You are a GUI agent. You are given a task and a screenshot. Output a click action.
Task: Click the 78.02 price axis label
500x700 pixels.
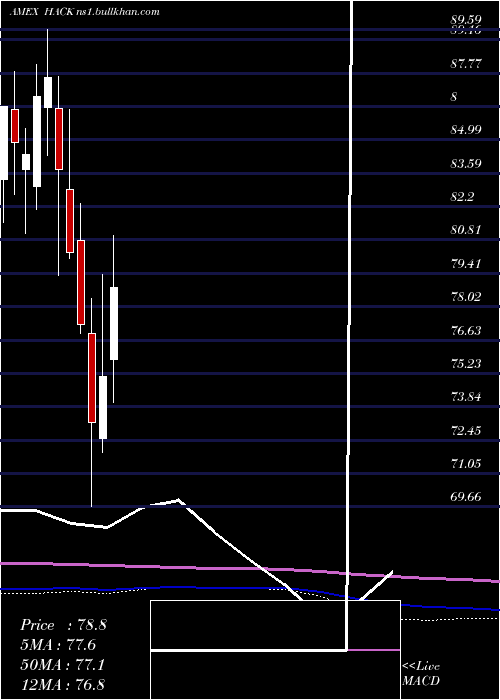pyautogui.click(x=465, y=296)
